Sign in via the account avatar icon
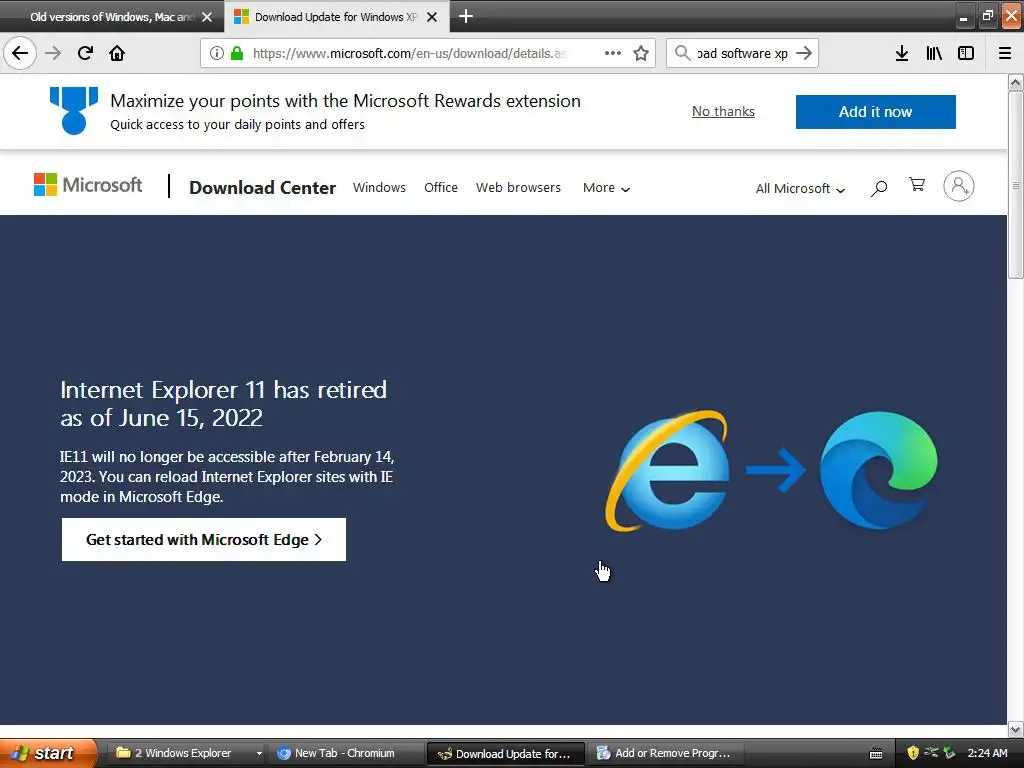 959,186
